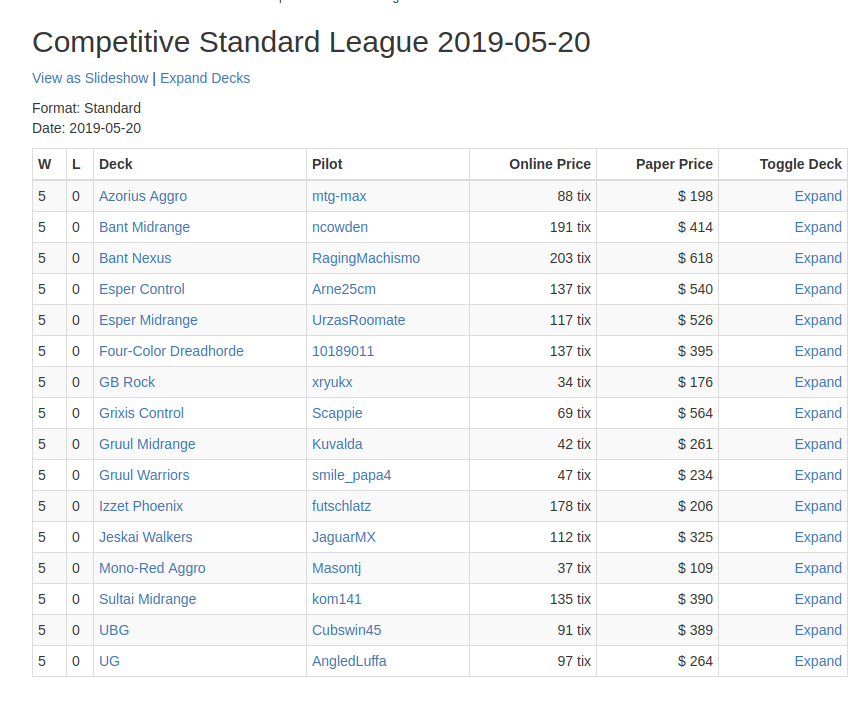Expand the UG deck entry
Viewport: 862px width, 701px height.
click(x=817, y=661)
